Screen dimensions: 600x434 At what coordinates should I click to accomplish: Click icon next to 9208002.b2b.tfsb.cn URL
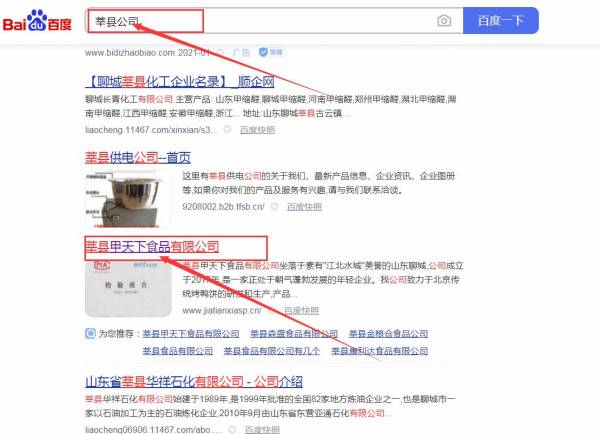[274, 207]
